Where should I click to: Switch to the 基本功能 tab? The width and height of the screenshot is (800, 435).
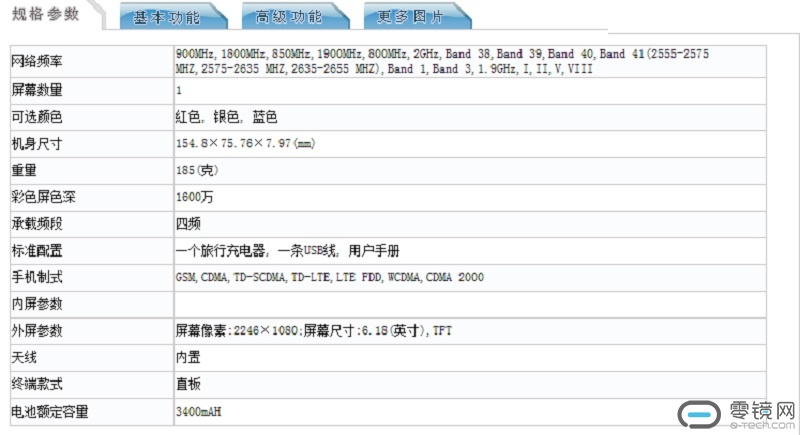tap(167, 17)
